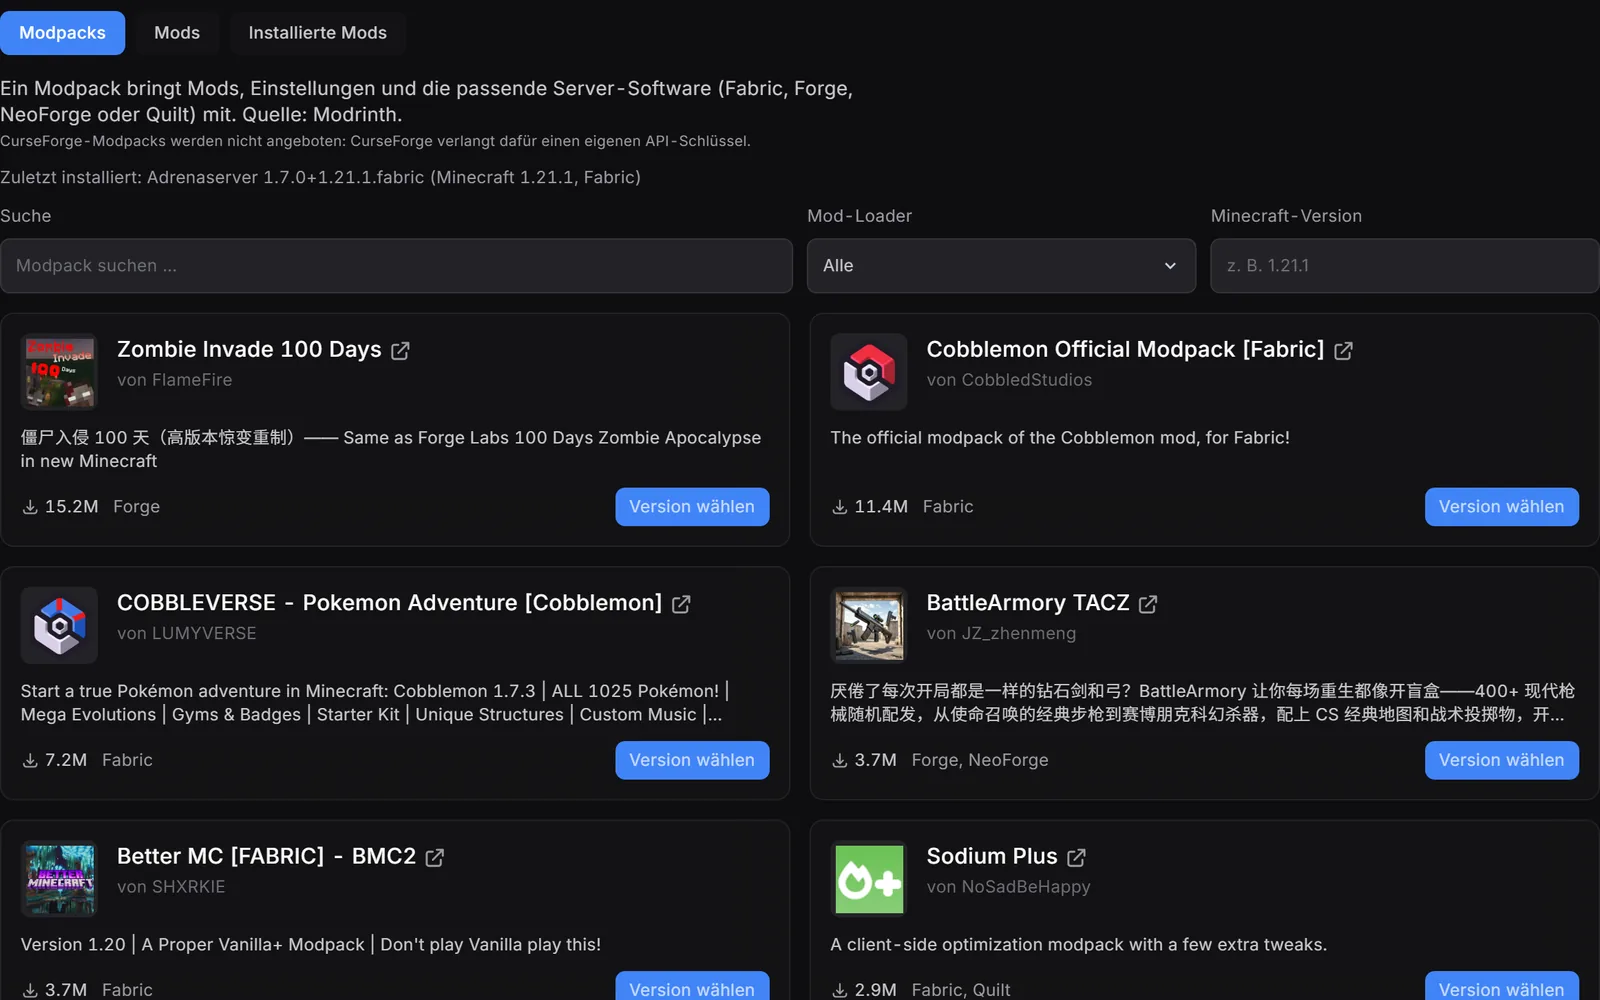The width and height of the screenshot is (1600, 1000).
Task: Click the author text 'von CobbledStudios'
Action: tap(1009, 380)
